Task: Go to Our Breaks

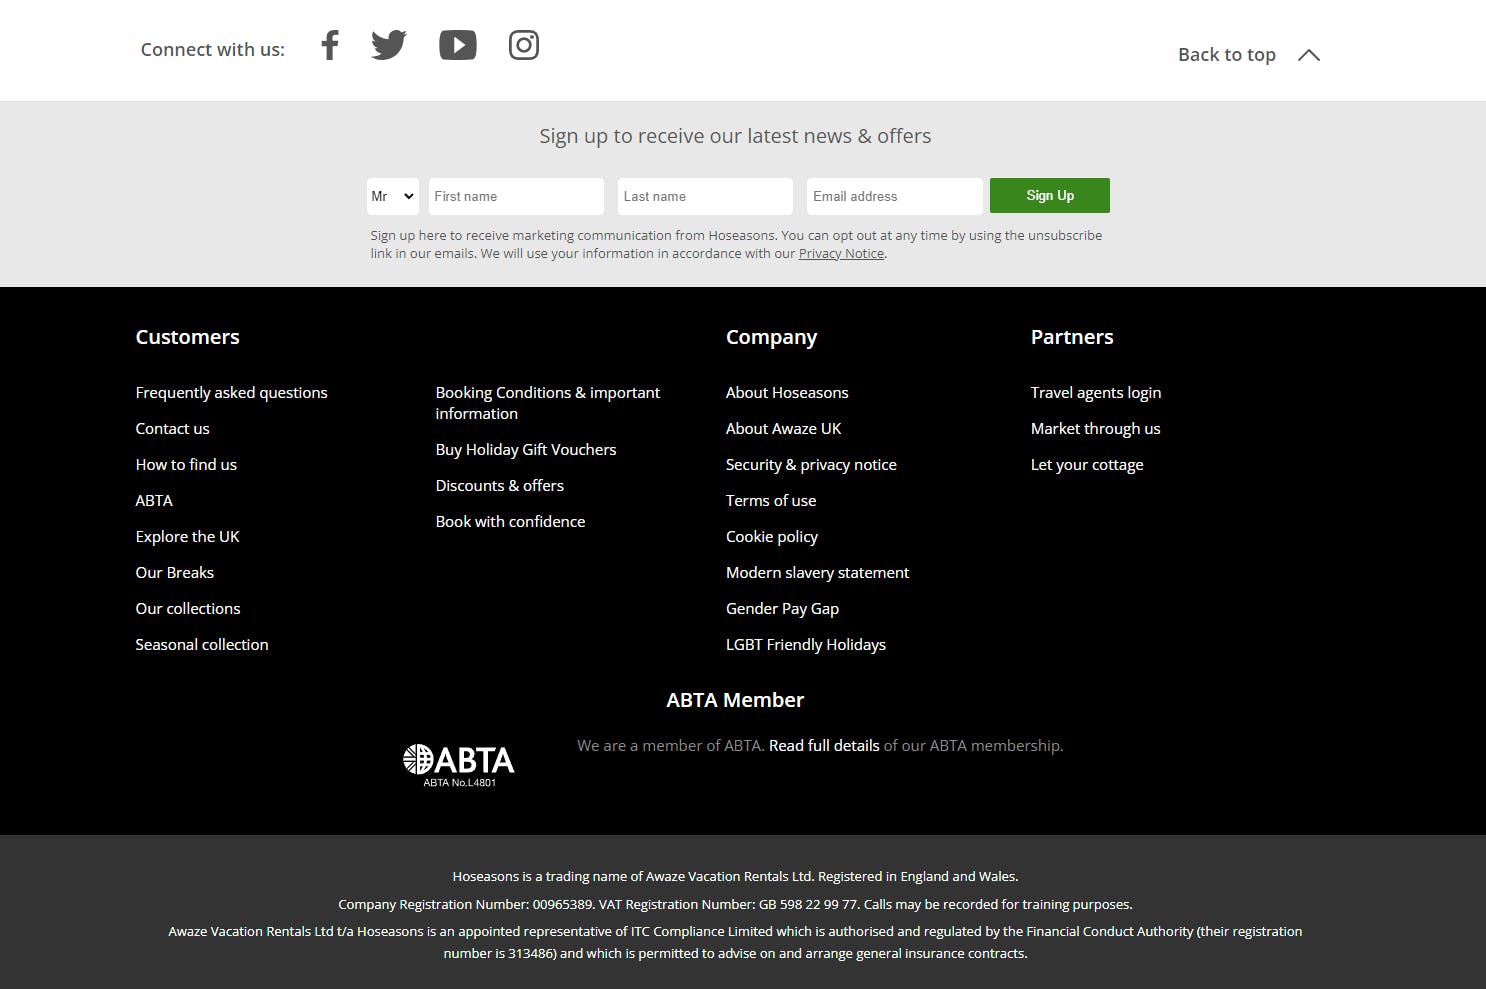Action: point(175,573)
